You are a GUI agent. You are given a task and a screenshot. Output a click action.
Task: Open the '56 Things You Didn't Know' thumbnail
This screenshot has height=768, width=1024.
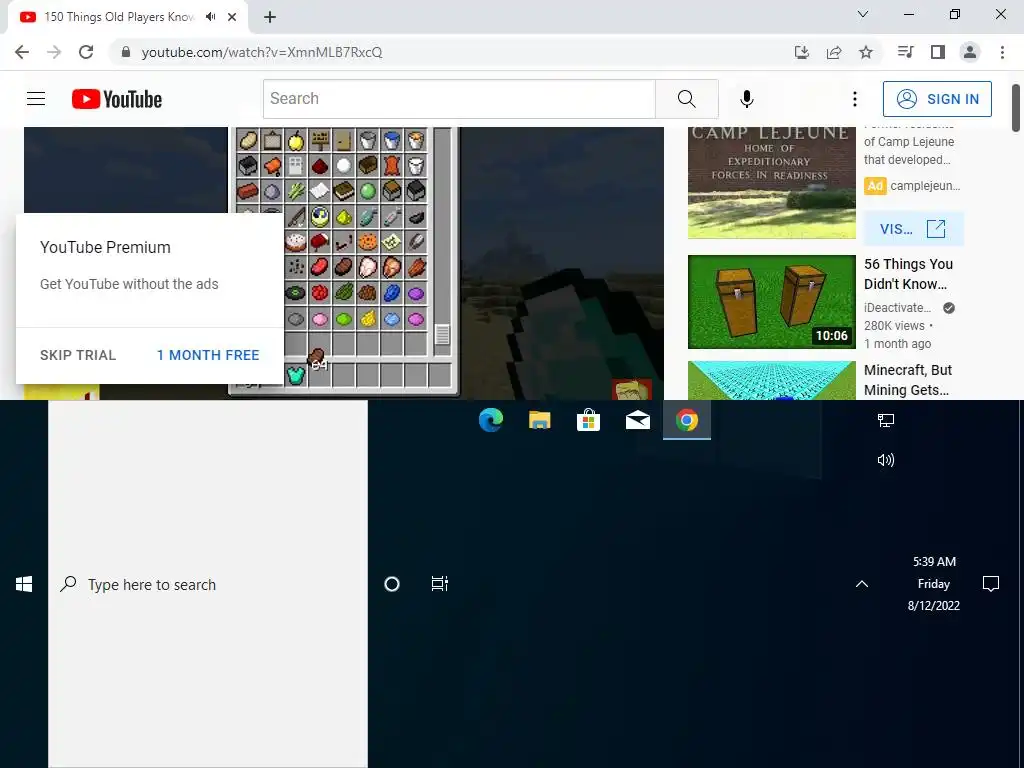(771, 302)
